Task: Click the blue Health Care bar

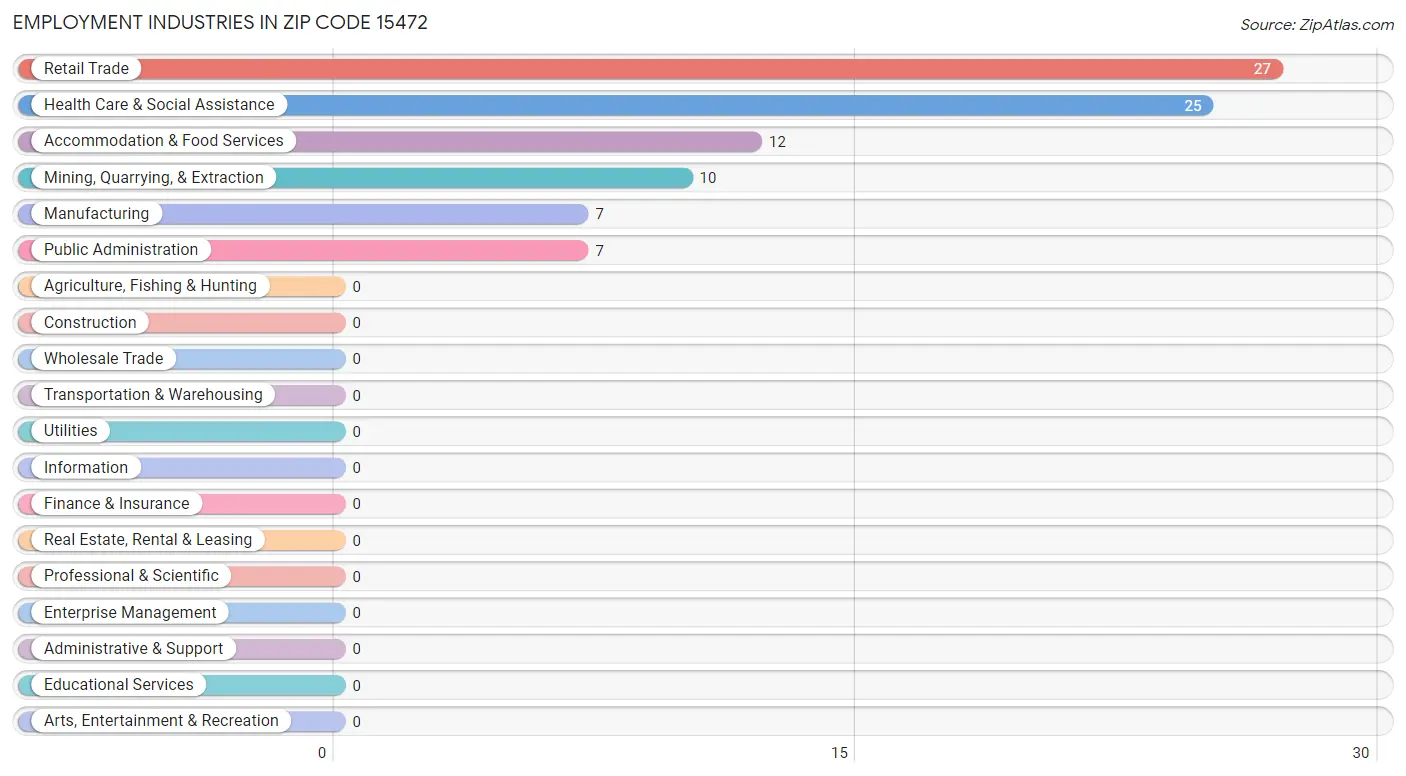Action: [615, 105]
